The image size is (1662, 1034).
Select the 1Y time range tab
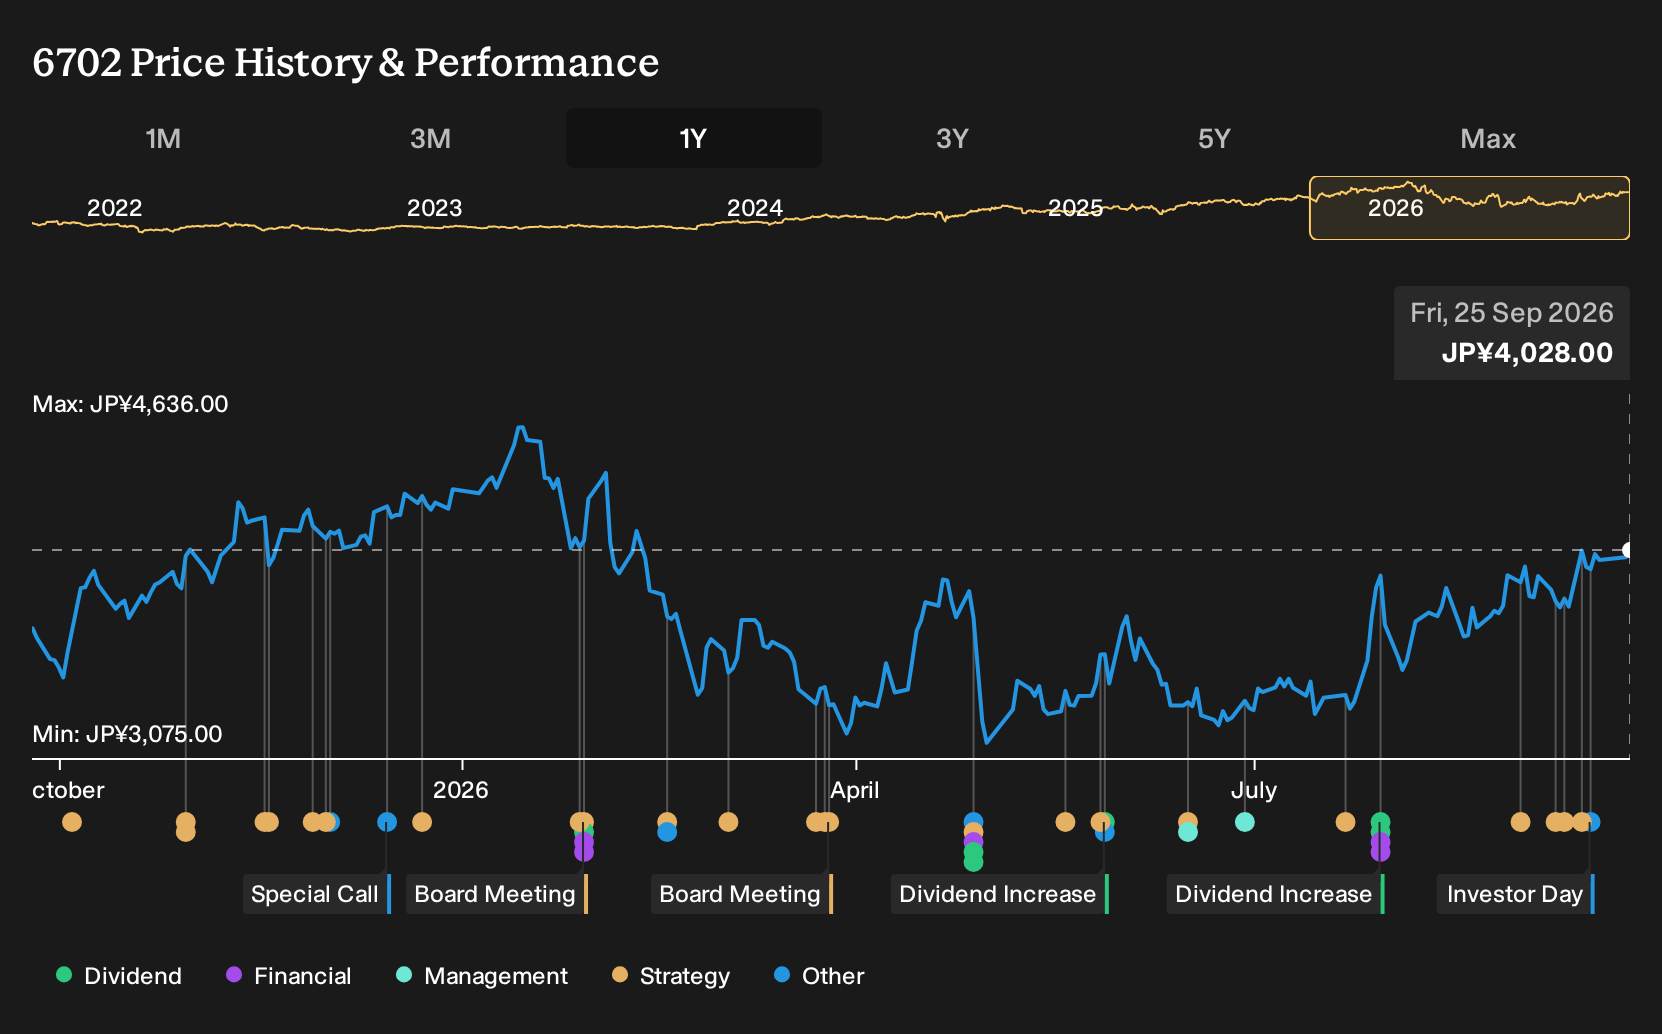(694, 138)
